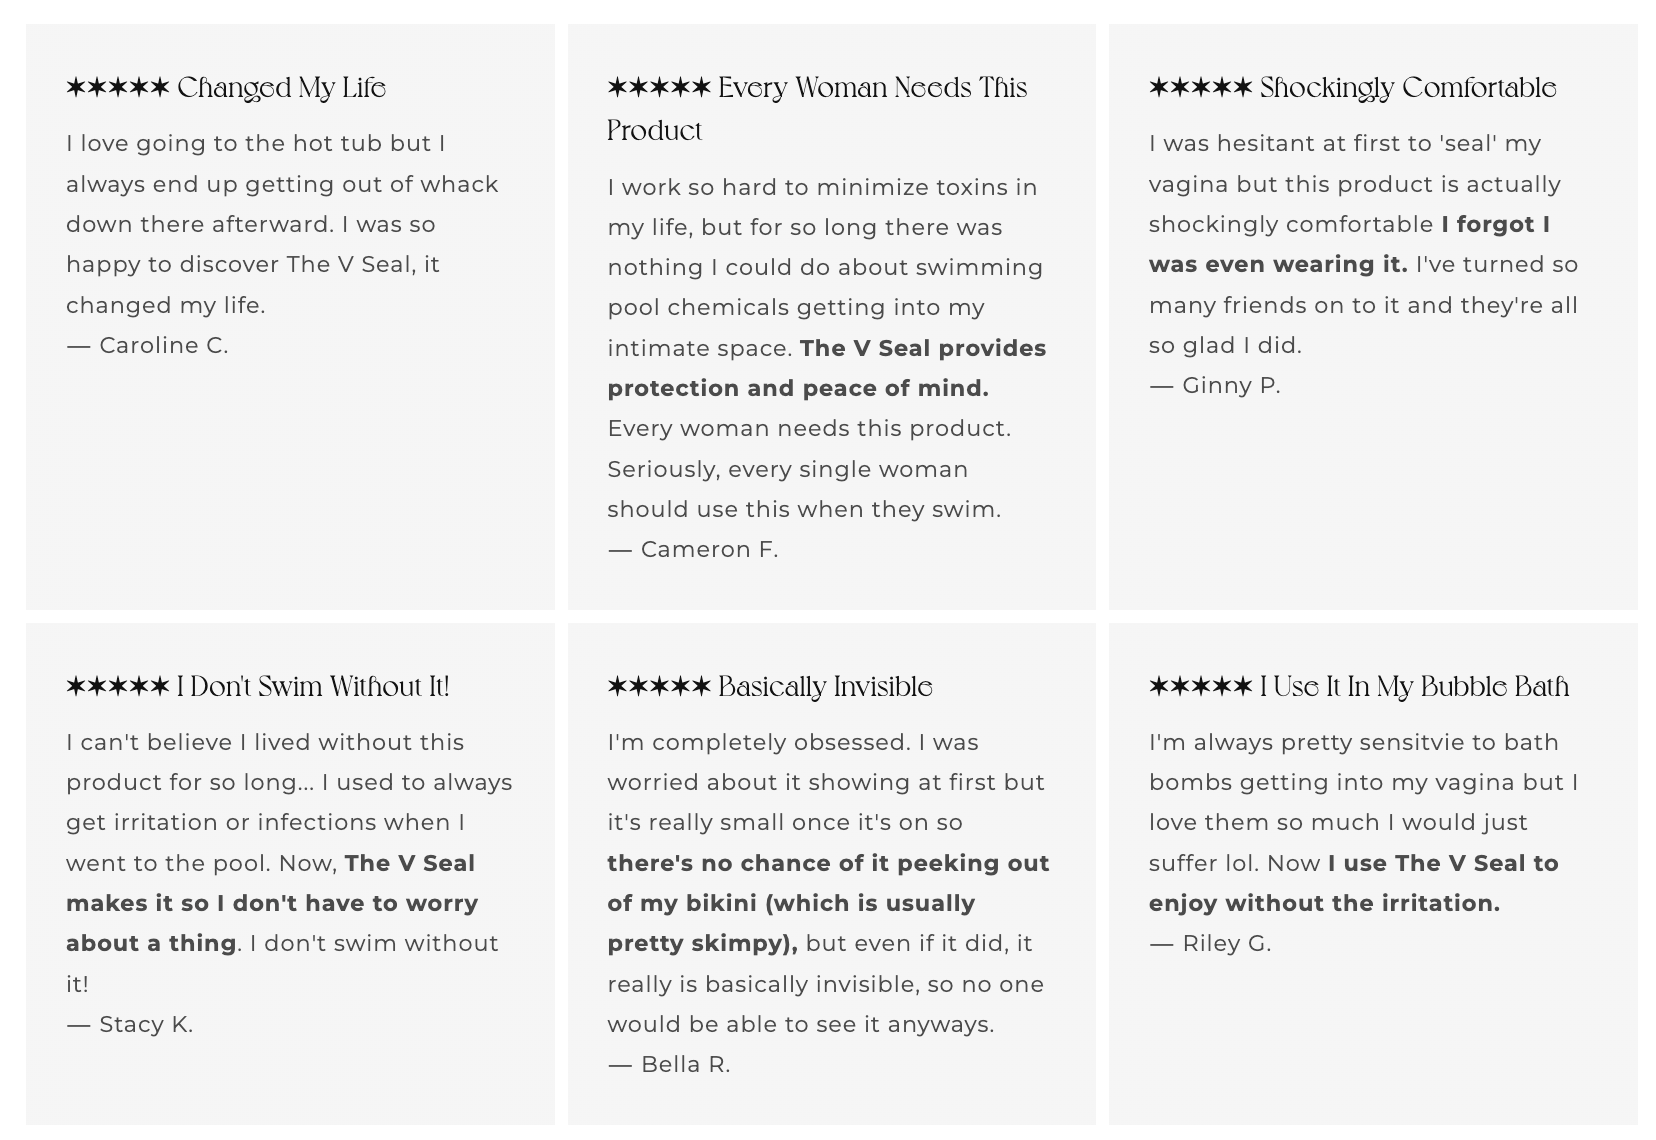Image resolution: width=1656 pixels, height=1140 pixels.
Task: Click bold text "protection and peace of mind"
Action: (x=797, y=389)
